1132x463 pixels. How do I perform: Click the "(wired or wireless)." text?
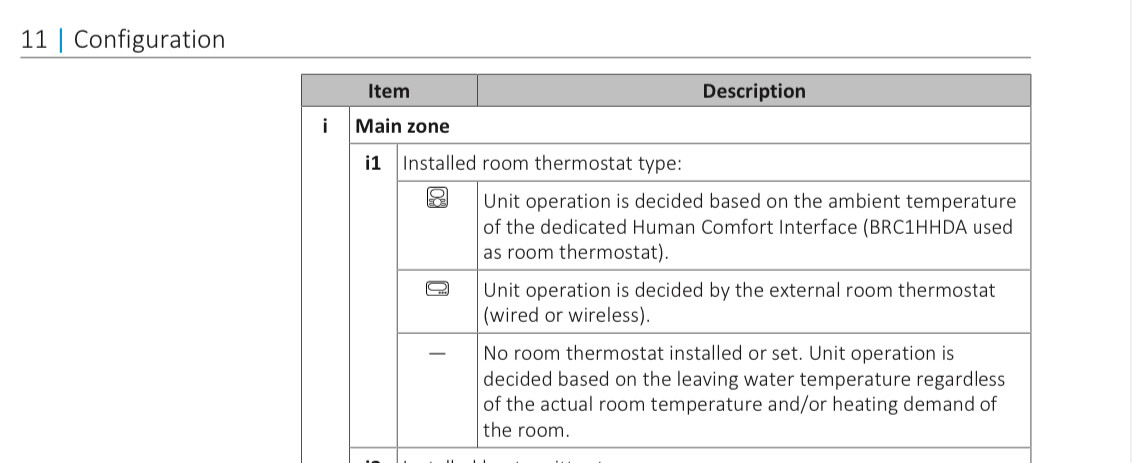click(567, 316)
